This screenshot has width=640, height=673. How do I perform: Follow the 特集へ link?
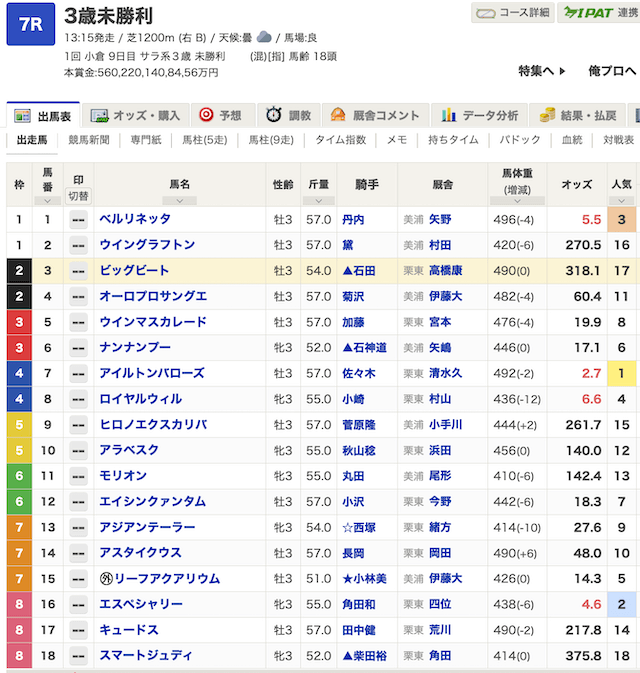(542, 71)
